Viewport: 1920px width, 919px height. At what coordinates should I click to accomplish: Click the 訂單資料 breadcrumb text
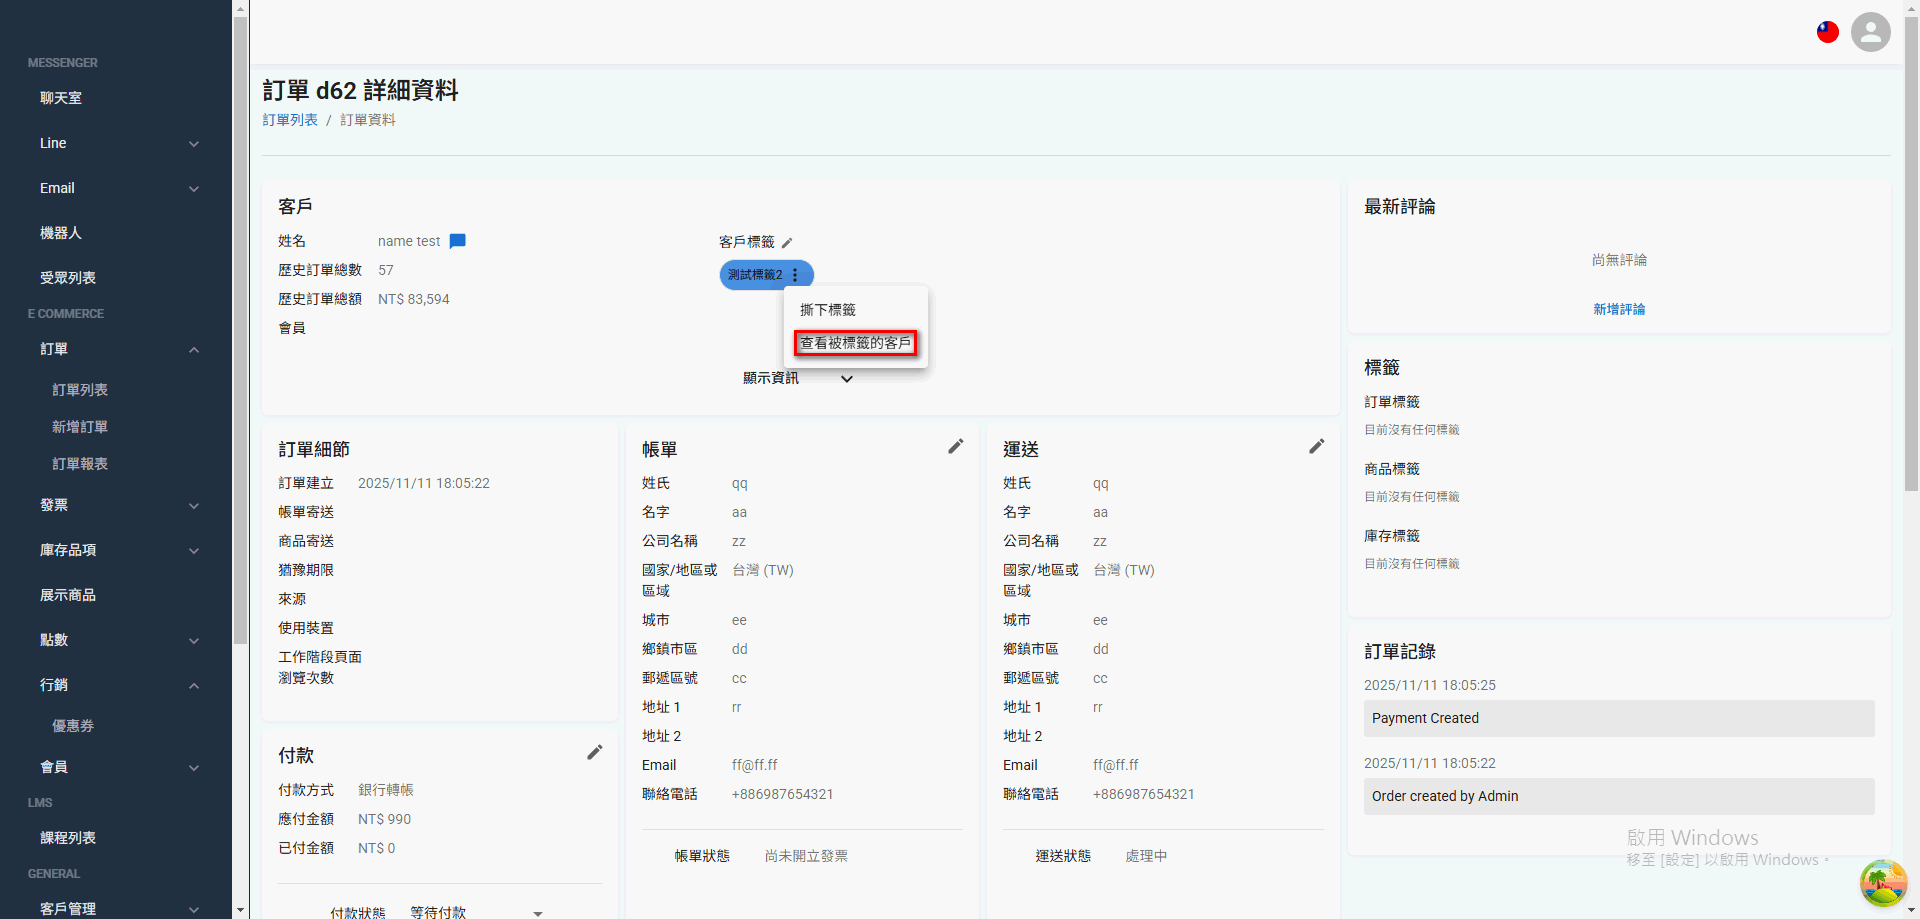pyautogui.click(x=368, y=120)
